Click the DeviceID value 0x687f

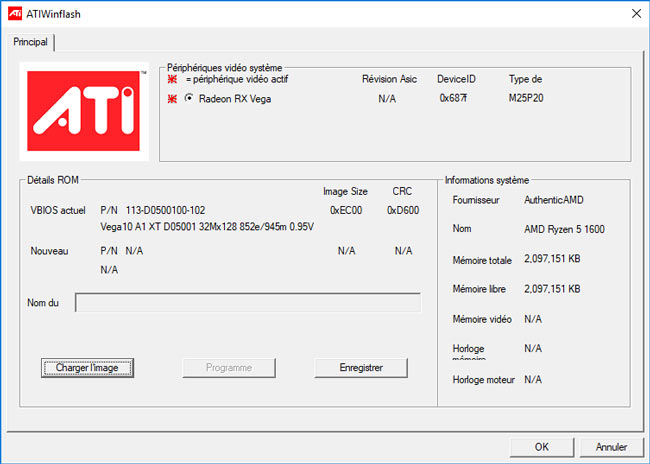click(x=453, y=98)
